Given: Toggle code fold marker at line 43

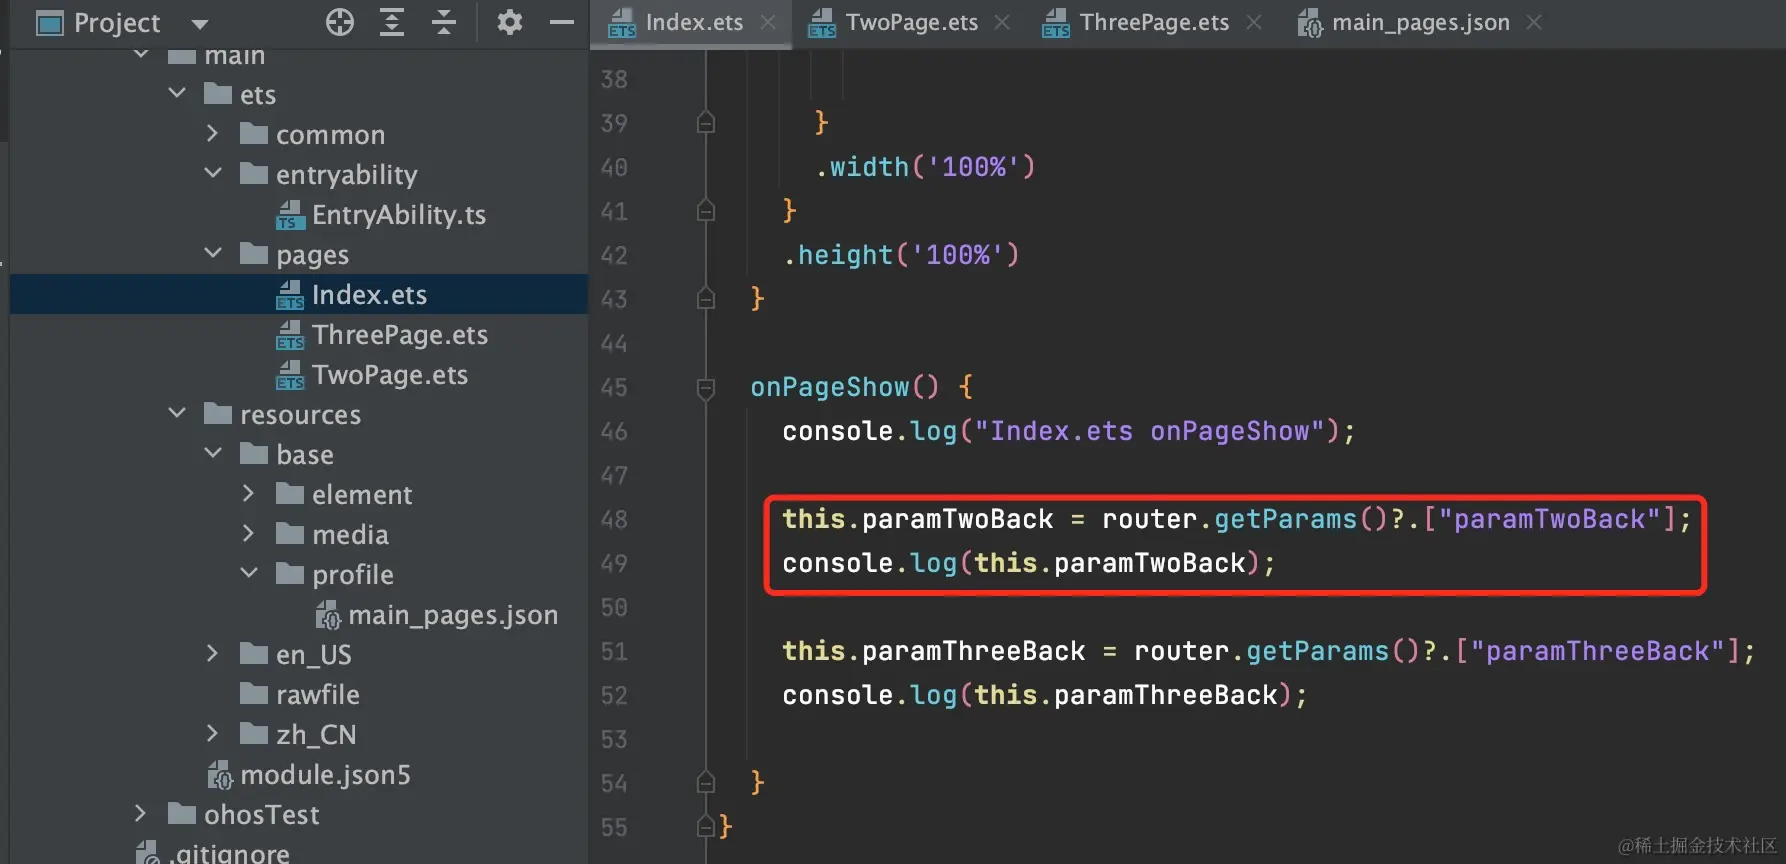Looking at the screenshot, I should [706, 298].
